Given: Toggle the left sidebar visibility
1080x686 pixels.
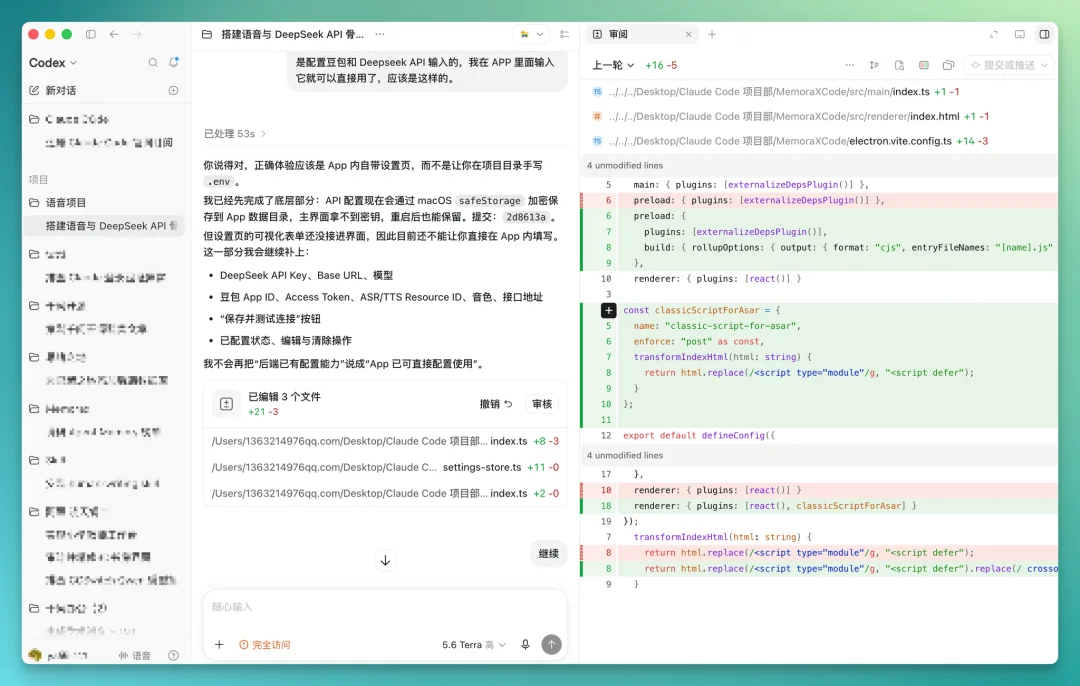Looking at the screenshot, I should point(90,34).
